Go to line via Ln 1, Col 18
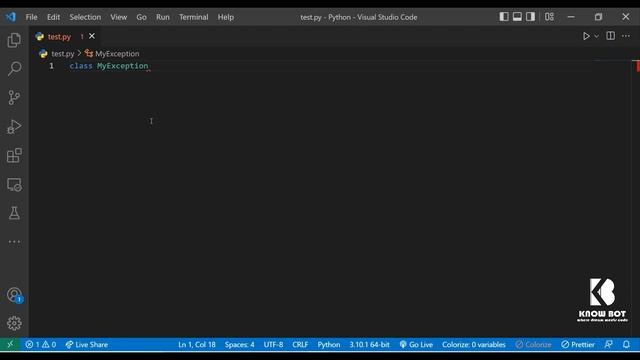 197,344
